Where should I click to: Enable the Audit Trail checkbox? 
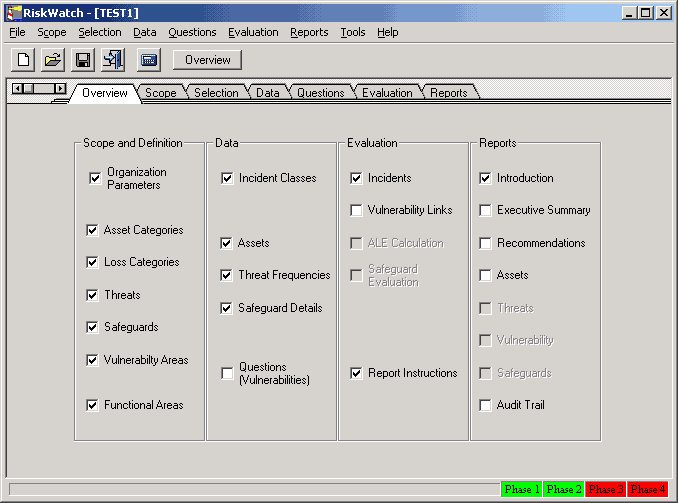coord(486,405)
